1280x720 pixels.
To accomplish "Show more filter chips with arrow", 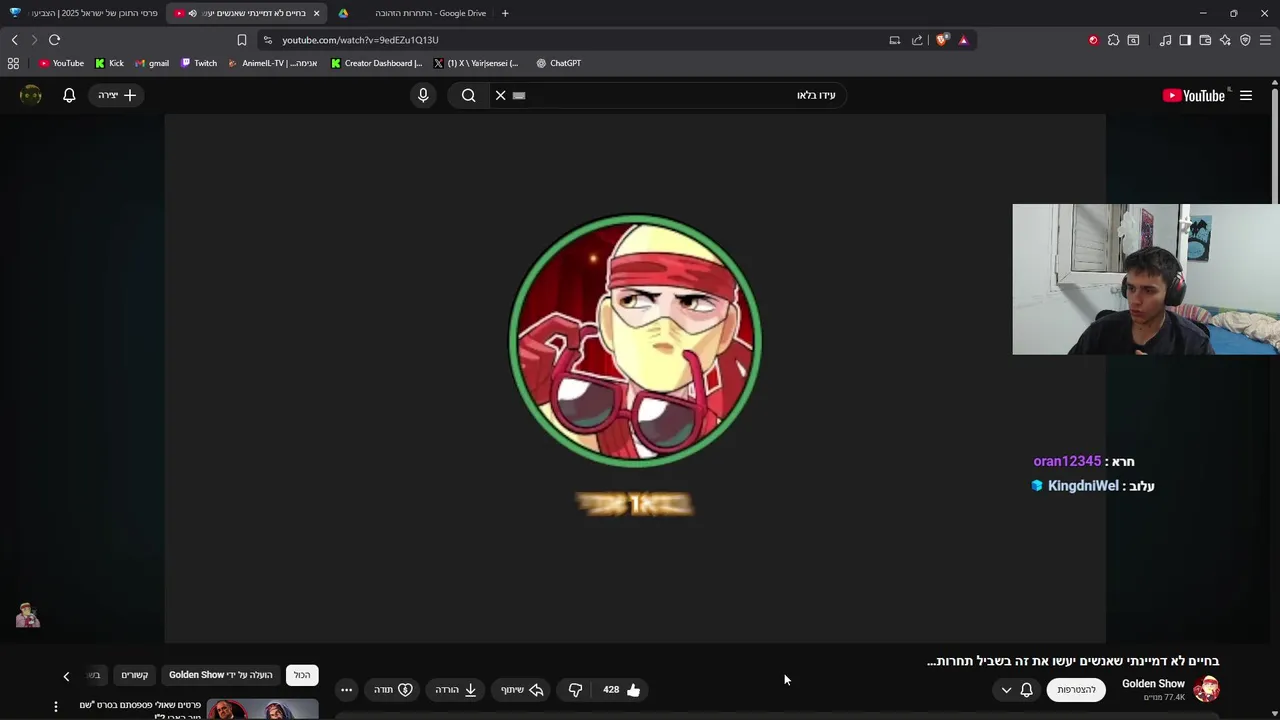I will pyautogui.click(x=66, y=676).
